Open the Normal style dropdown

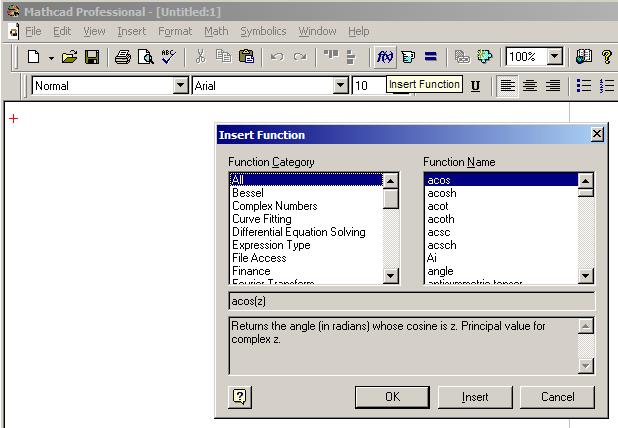(181, 85)
